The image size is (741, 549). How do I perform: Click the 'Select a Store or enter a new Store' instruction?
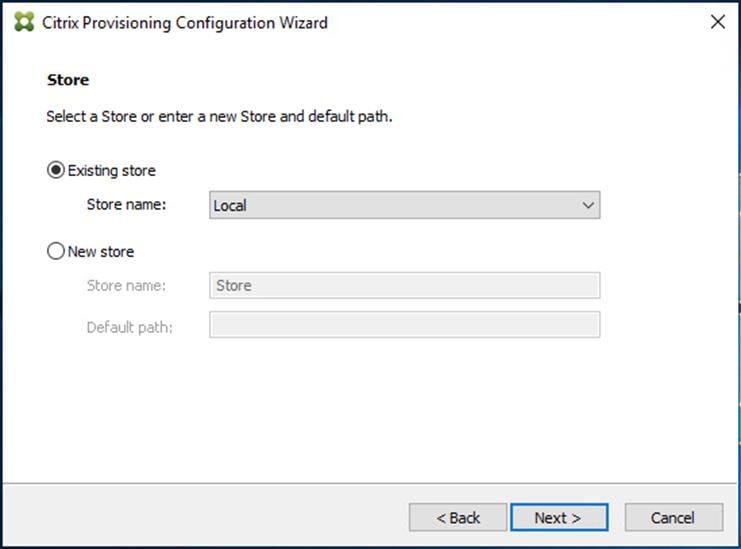click(x=219, y=116)
